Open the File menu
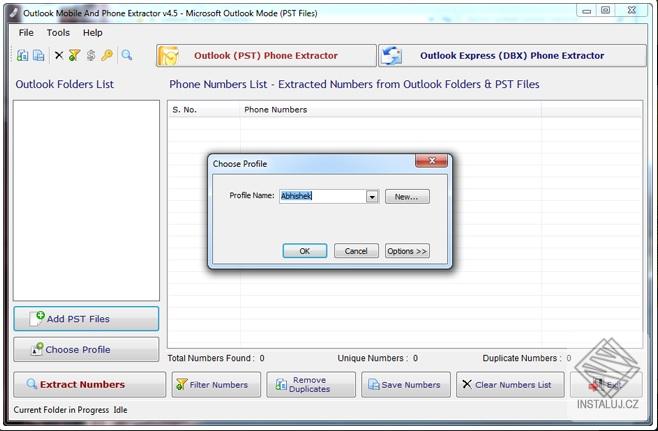The width and height of the screenshot is (658, 431). coord(26,33)
